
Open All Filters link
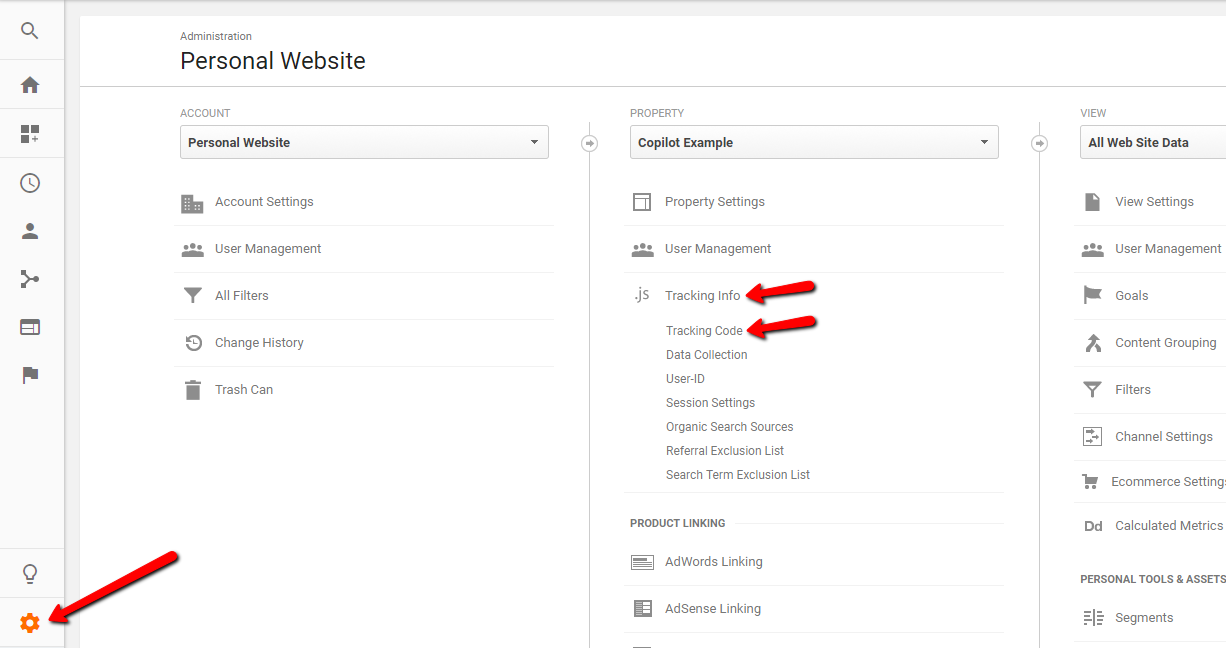[242, 296]
